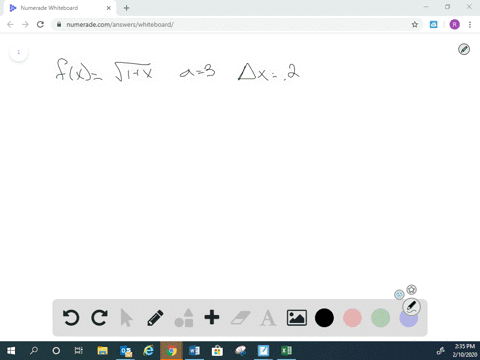Select the text tool
The width and height of the screenshot is (480, 360).
coord(268,318)
